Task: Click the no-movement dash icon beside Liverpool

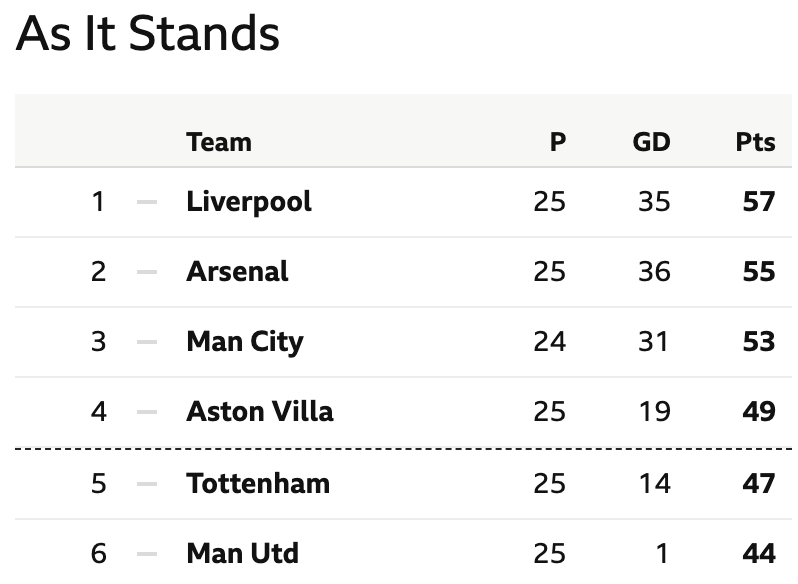Action: coord(147,202)
